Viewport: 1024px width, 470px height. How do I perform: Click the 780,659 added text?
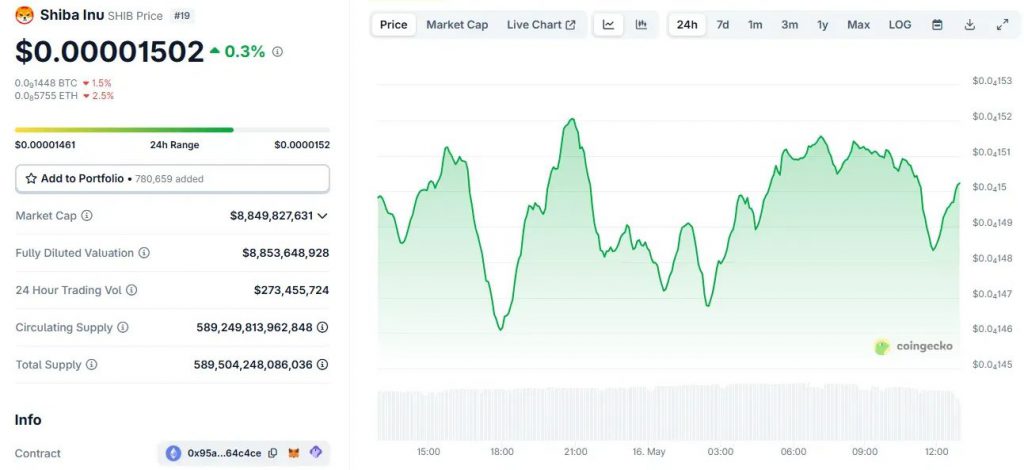tap(169, 179)
